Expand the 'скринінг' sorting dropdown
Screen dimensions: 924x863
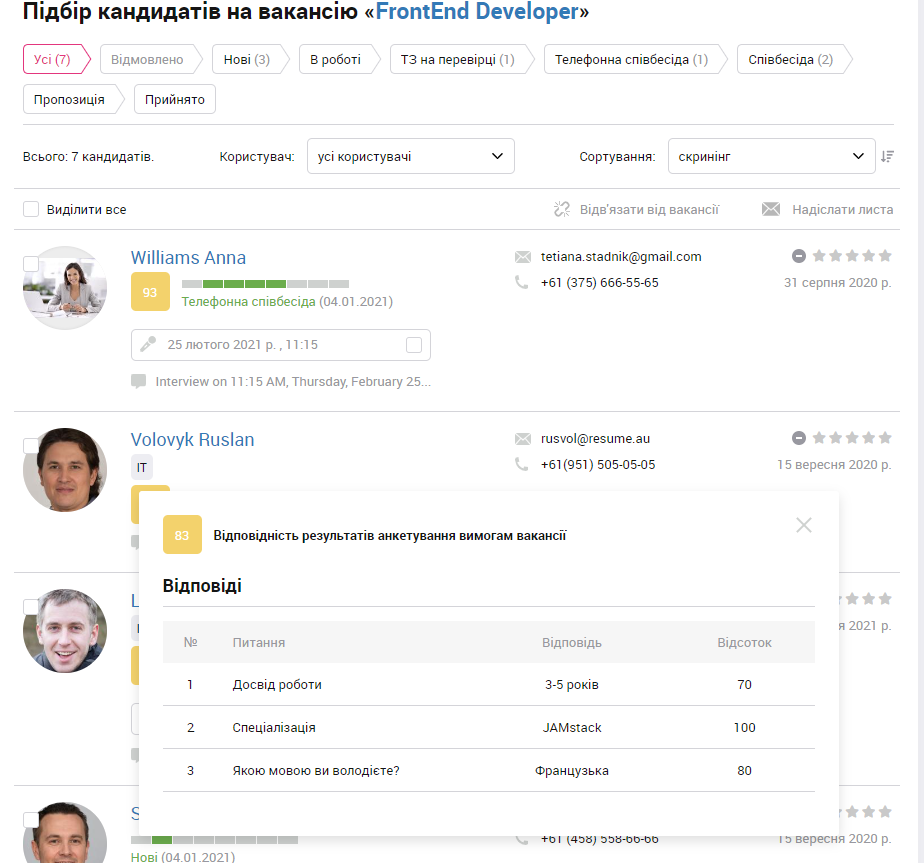(x=771, y=156)
